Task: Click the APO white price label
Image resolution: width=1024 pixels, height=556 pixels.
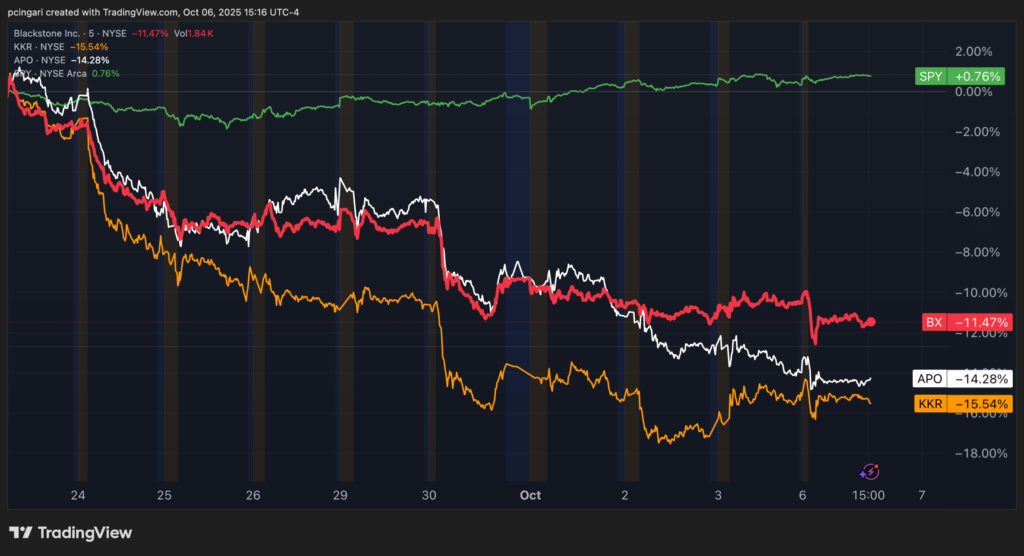Action: [x=963, y=379]
